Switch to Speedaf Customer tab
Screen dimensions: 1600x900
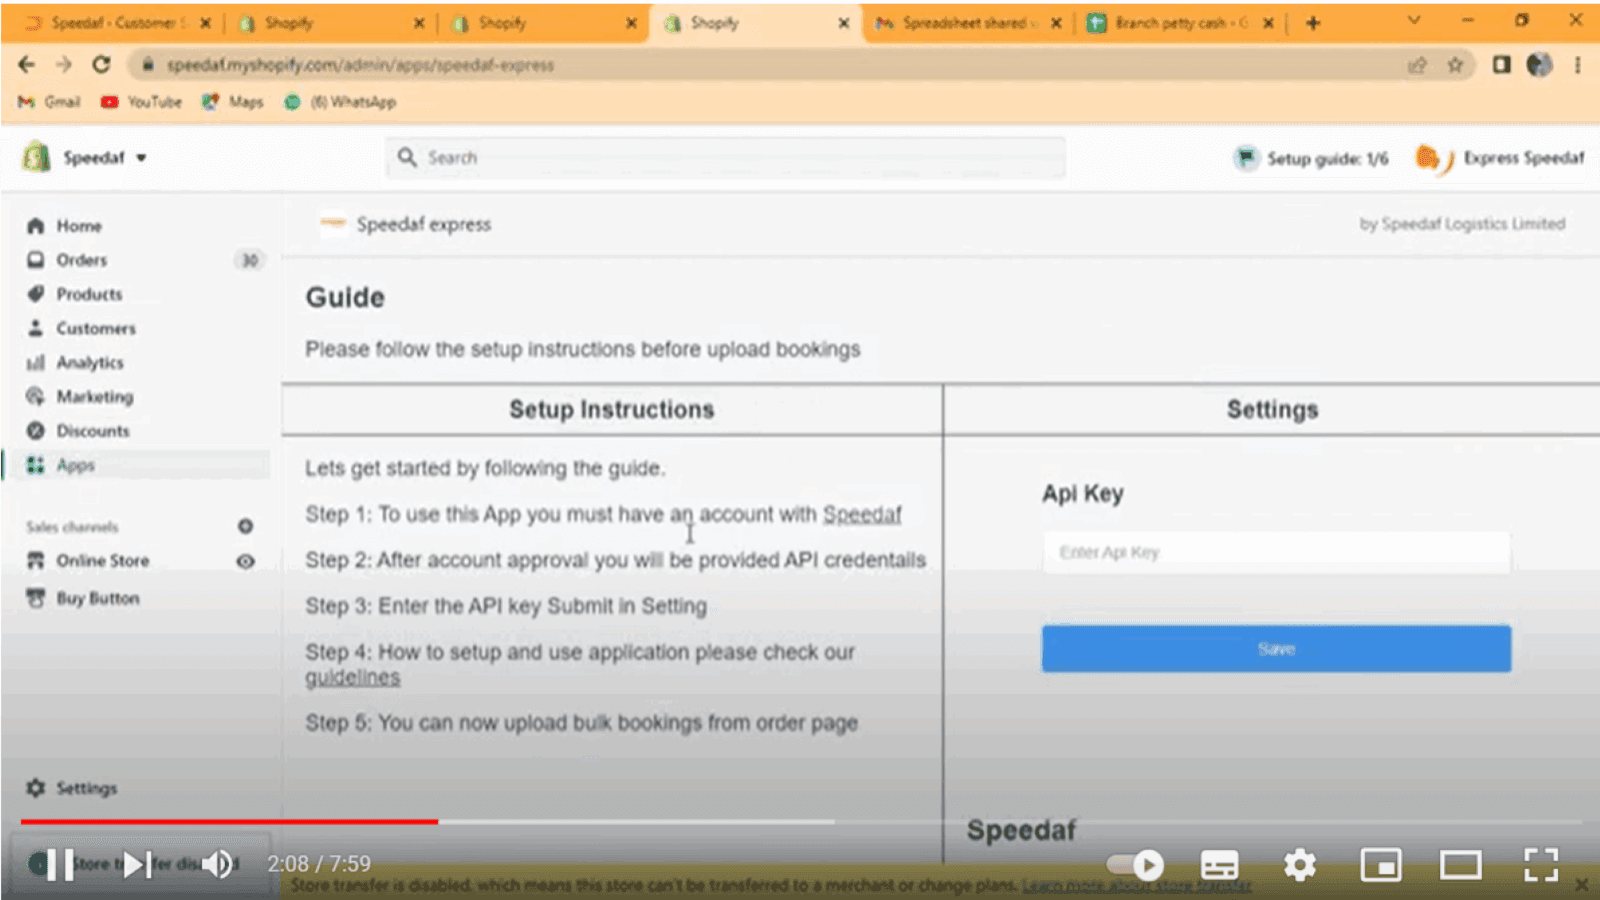[106, 23]
